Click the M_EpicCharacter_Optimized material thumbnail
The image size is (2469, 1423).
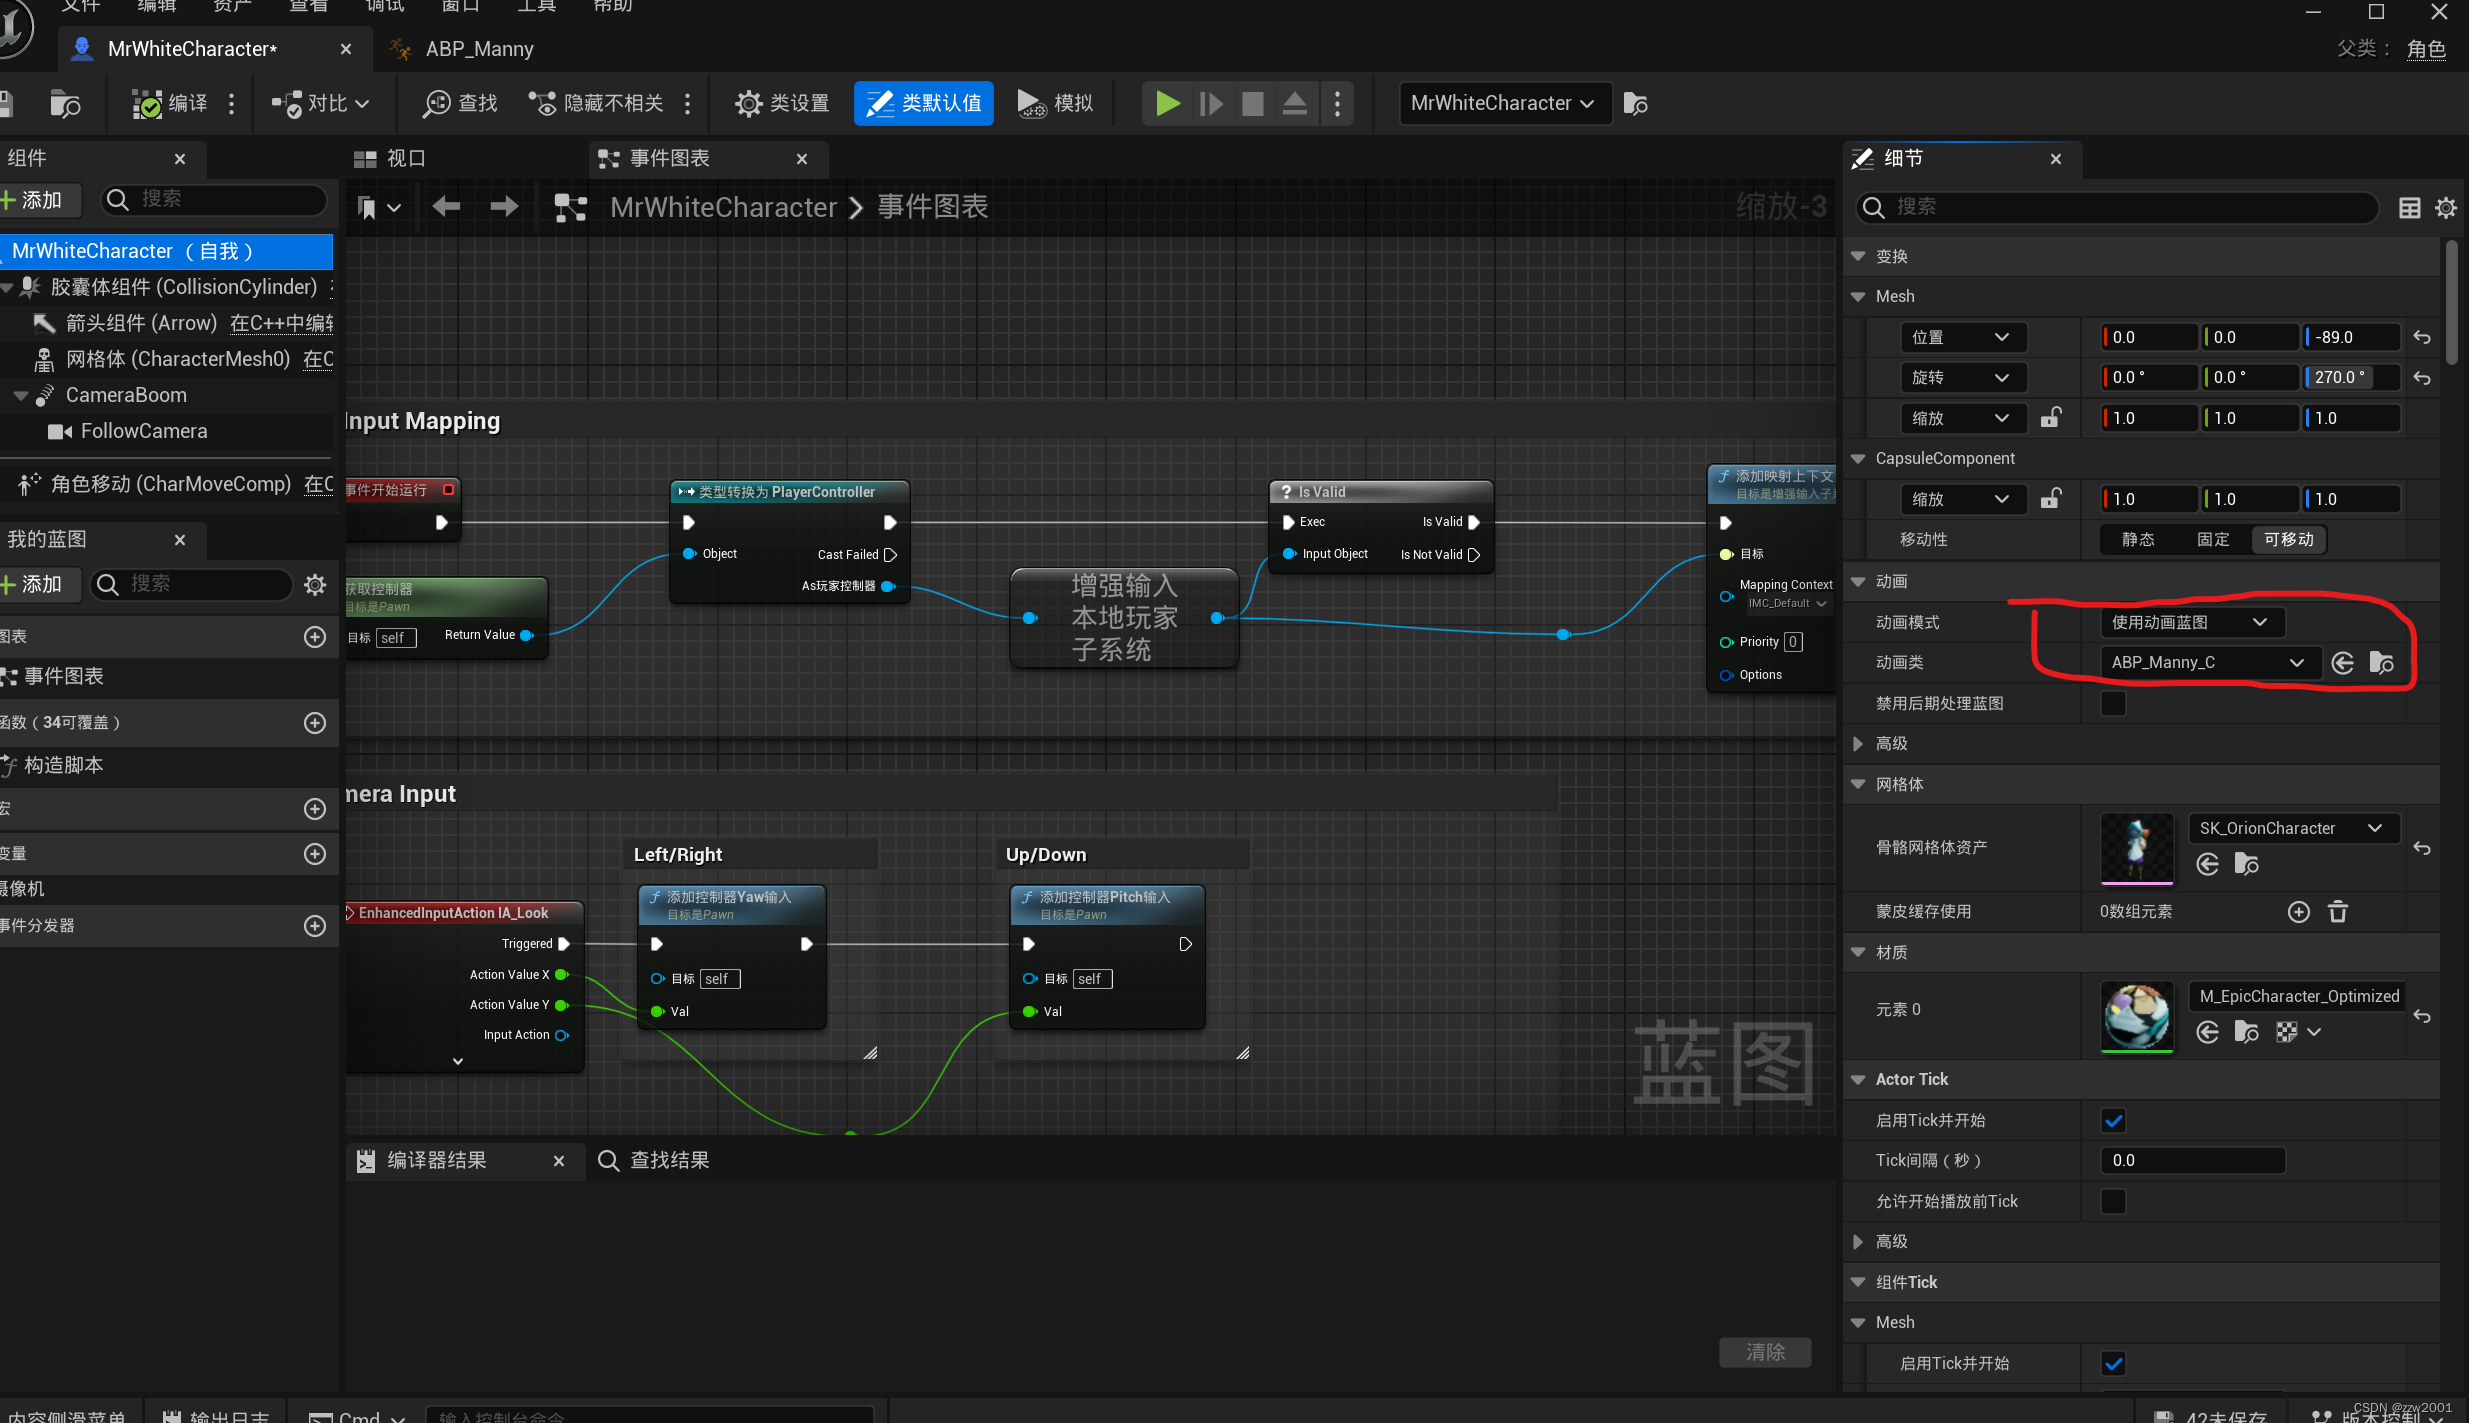click(2137, 1016)
